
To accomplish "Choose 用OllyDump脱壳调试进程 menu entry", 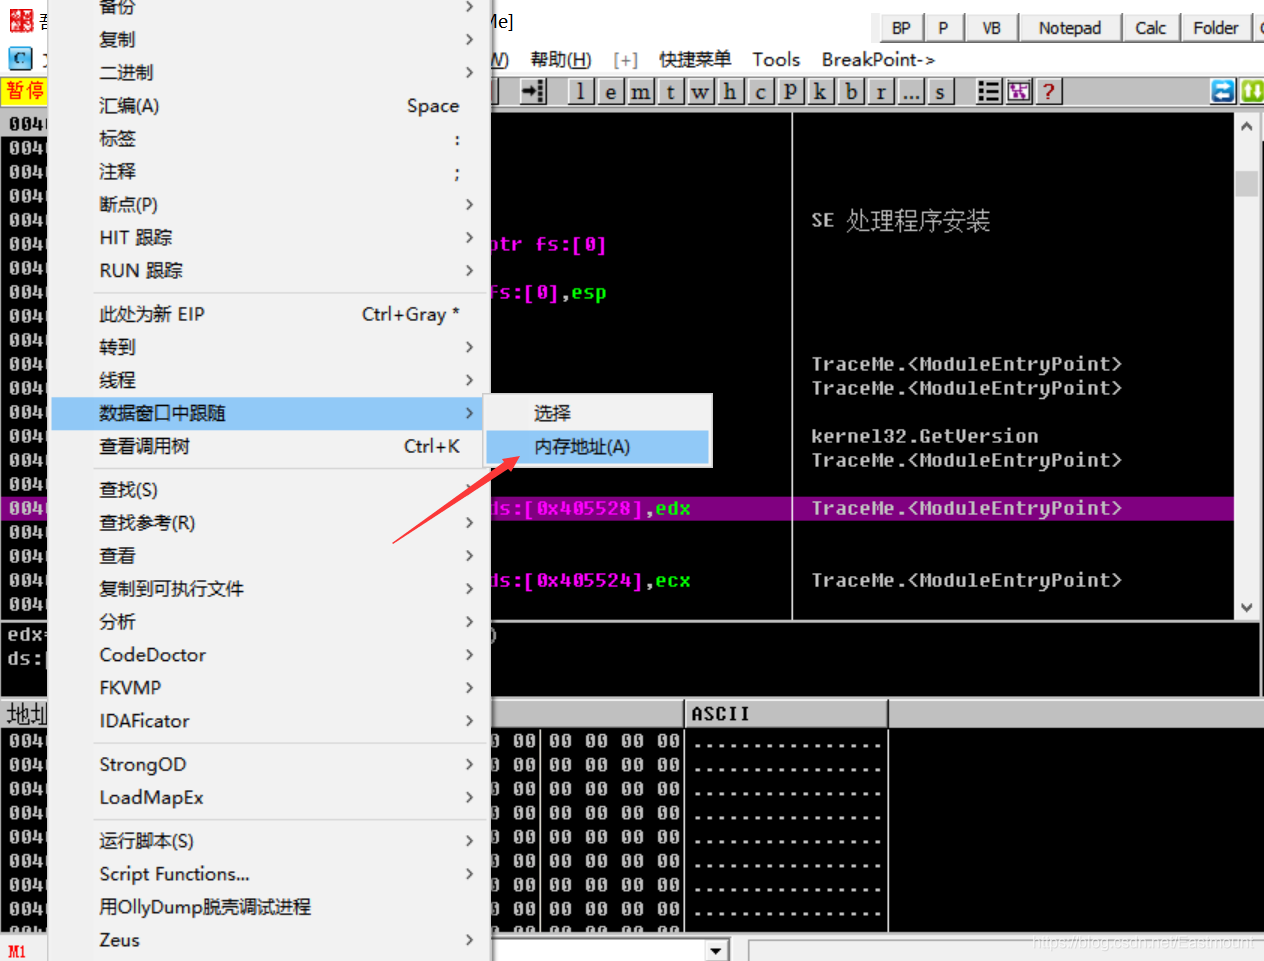I will click(270, 907).
